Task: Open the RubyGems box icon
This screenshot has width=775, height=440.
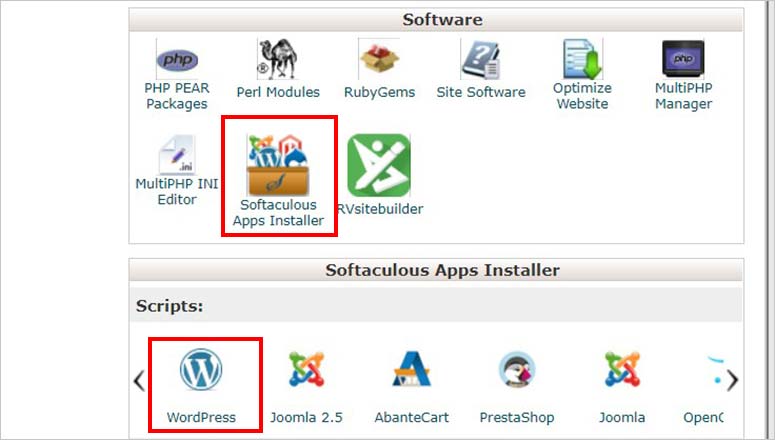Action: pos(379,59)
